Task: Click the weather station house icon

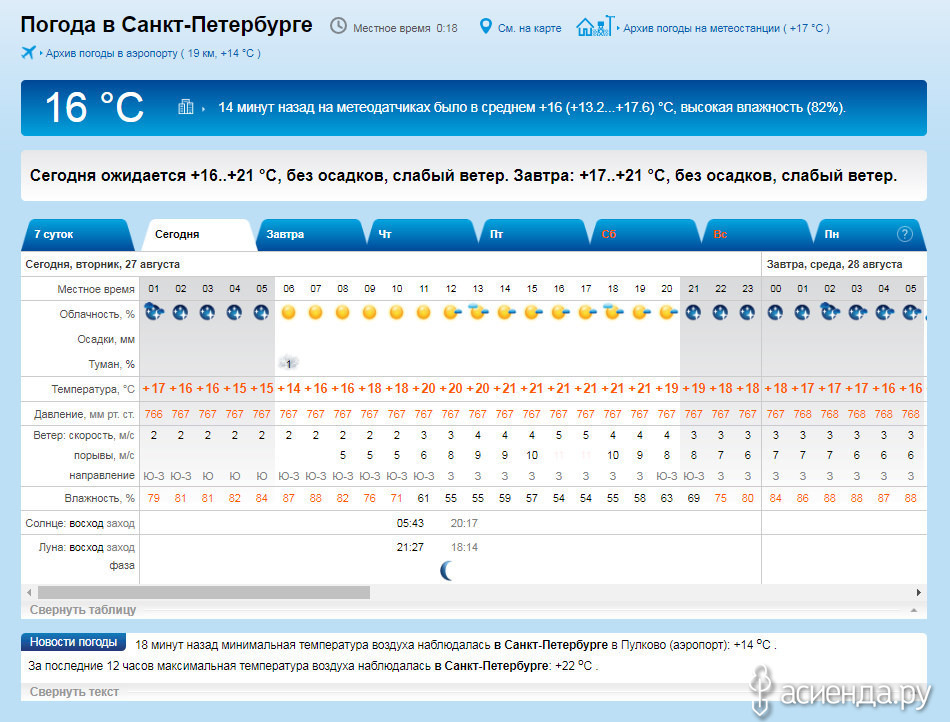Action: 594,26
